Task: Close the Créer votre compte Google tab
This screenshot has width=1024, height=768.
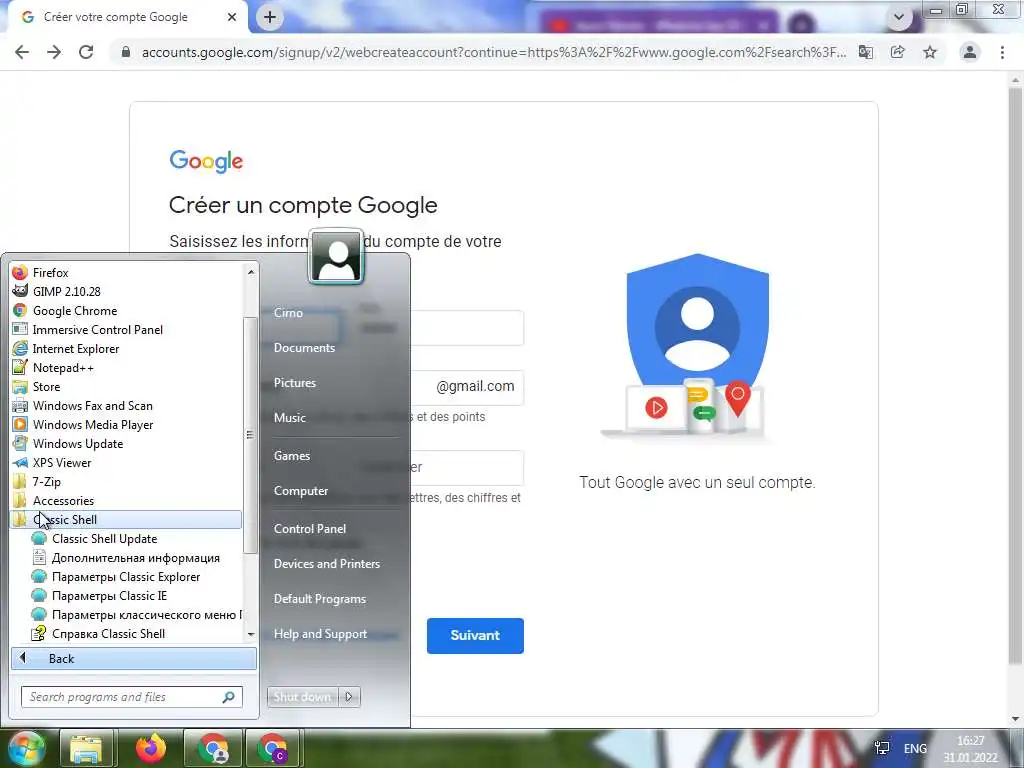Action: pyautogui.click(x=232, y=17)
